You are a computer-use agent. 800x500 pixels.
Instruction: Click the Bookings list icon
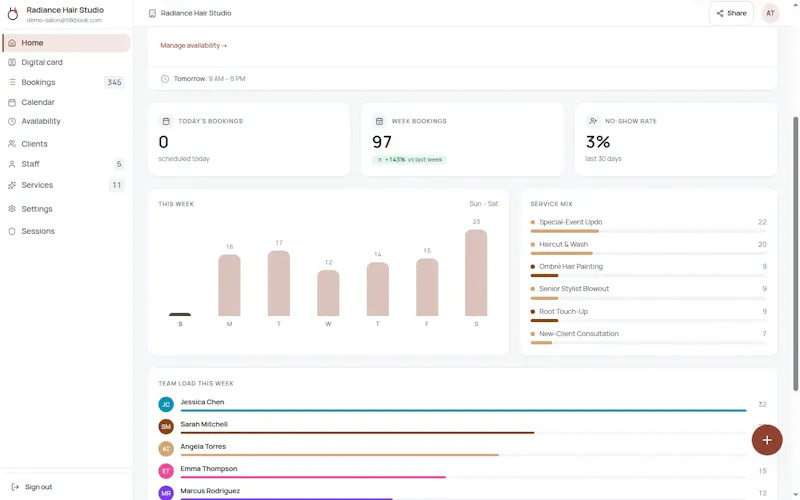point(12,82)
